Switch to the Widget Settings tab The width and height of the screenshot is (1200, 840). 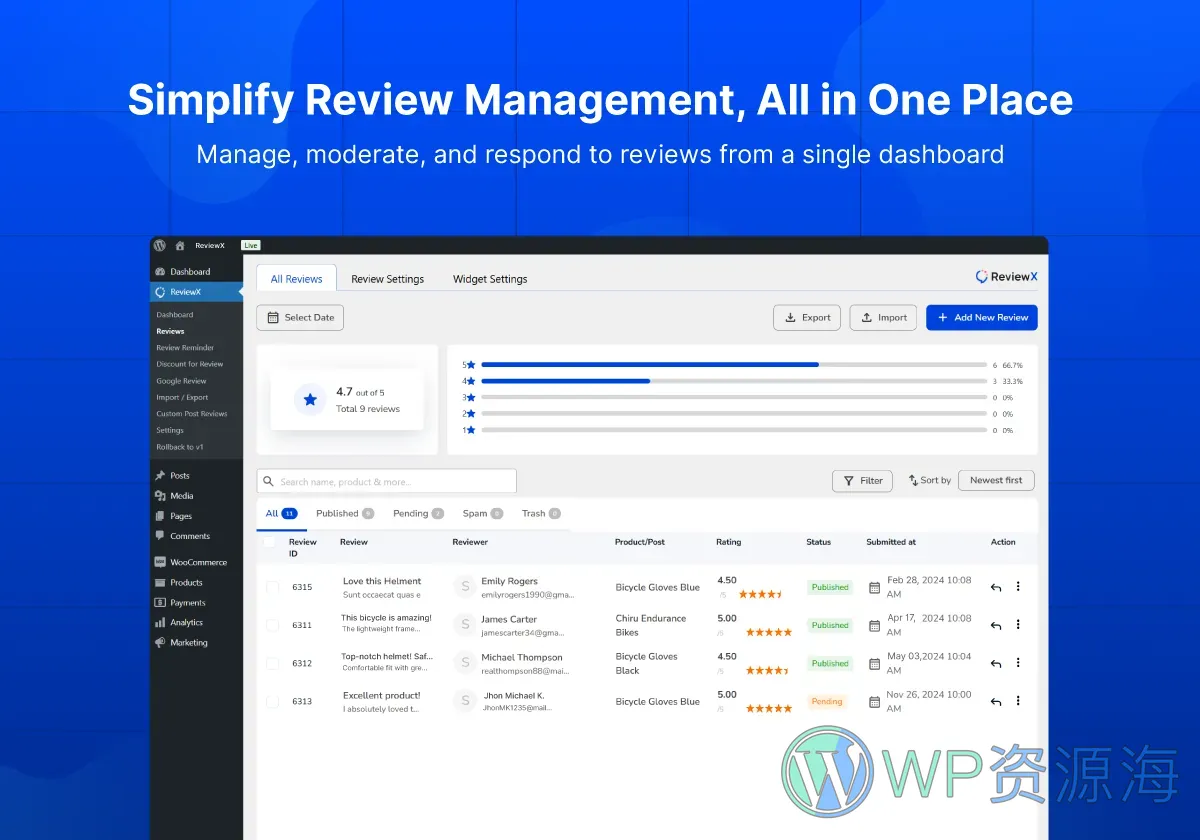click(x=490, y=279)
